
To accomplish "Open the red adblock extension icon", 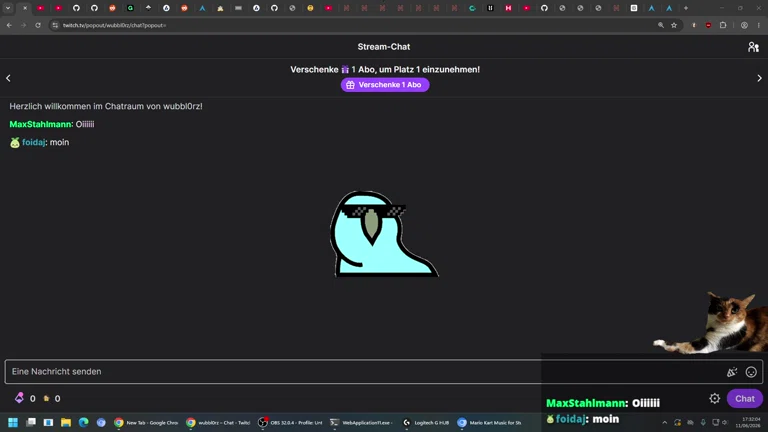I will pos(708,25).
